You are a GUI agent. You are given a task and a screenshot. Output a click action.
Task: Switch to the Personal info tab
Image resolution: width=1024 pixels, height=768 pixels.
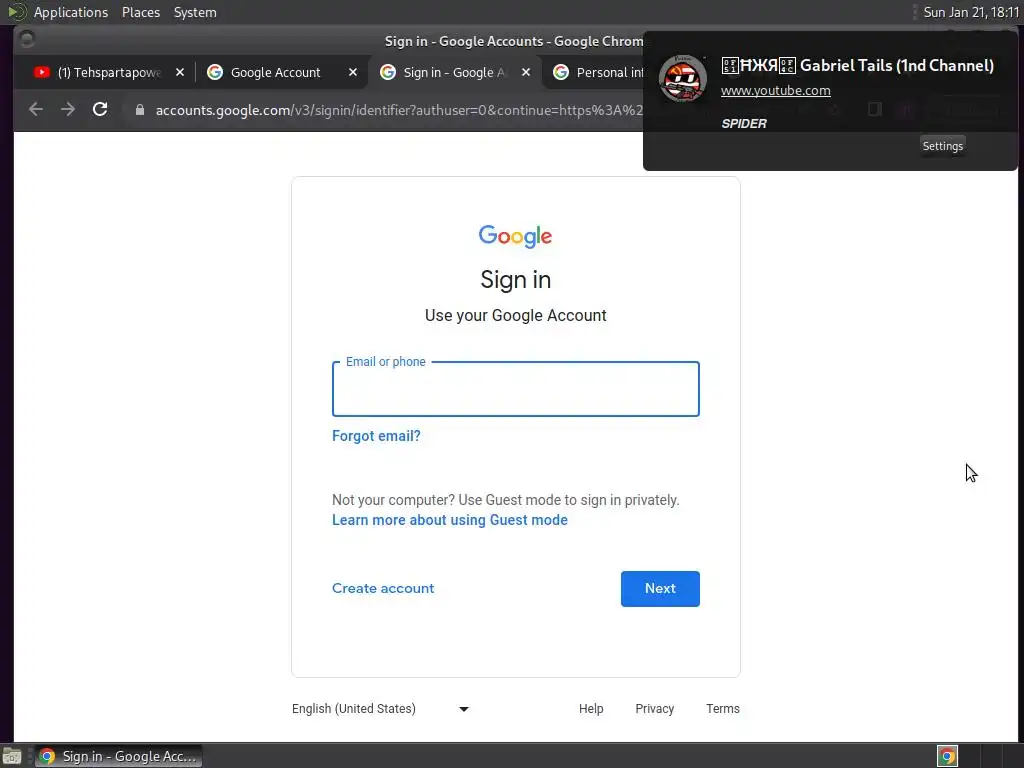coord(609,72)
